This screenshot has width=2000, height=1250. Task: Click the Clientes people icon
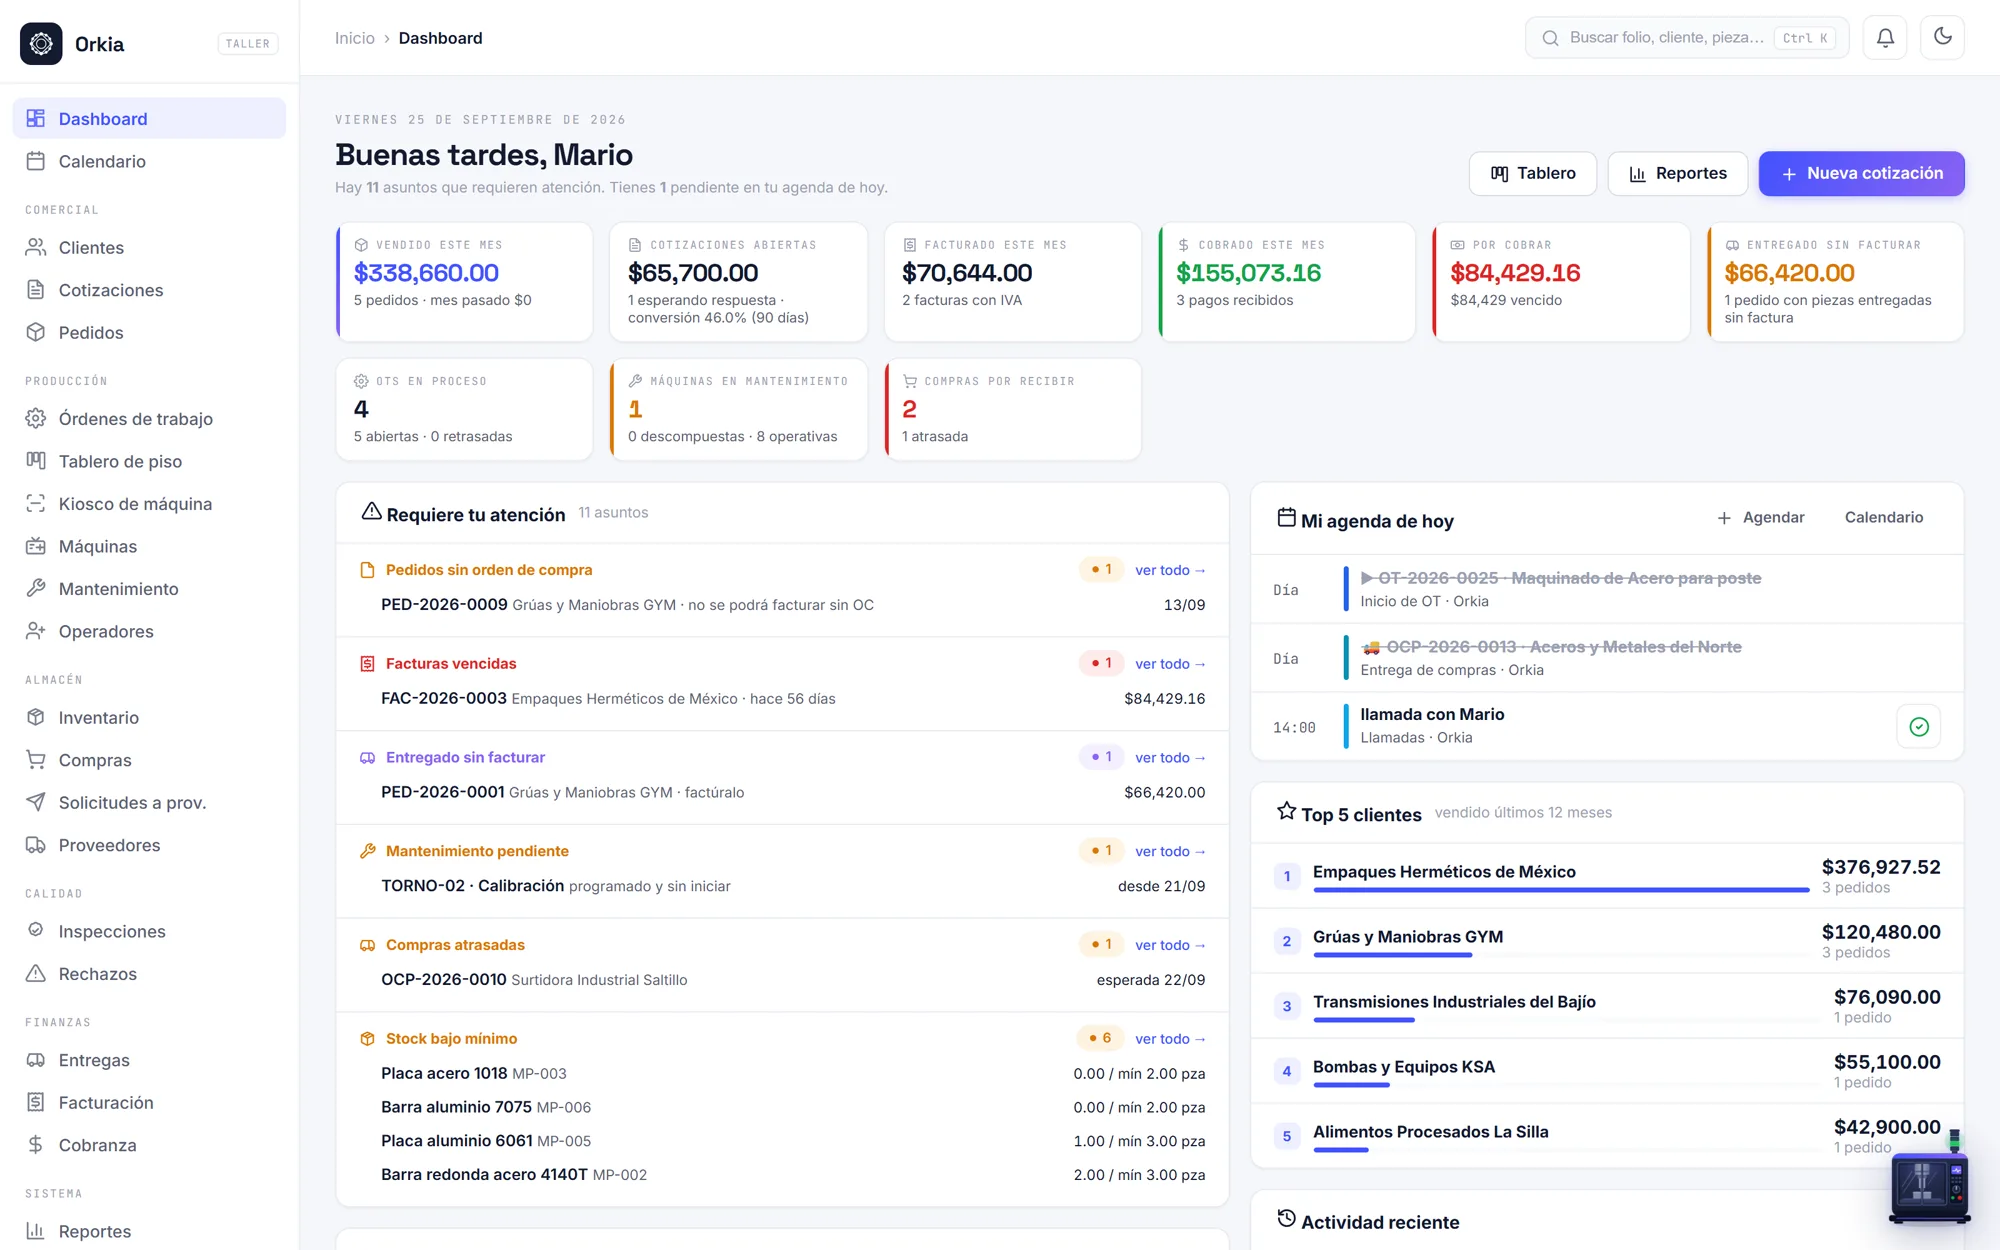click(x=36, y=247)
